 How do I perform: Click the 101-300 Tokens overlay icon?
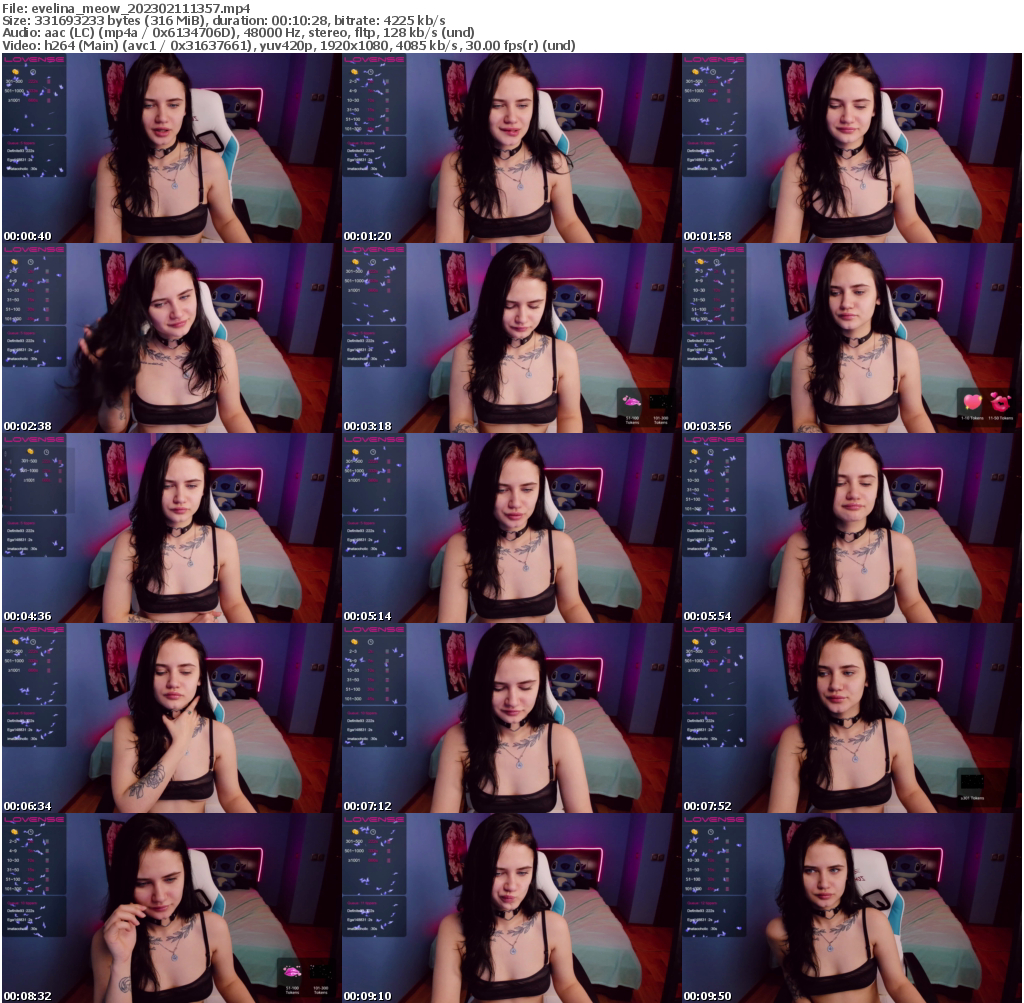click(x=661, y=401)
